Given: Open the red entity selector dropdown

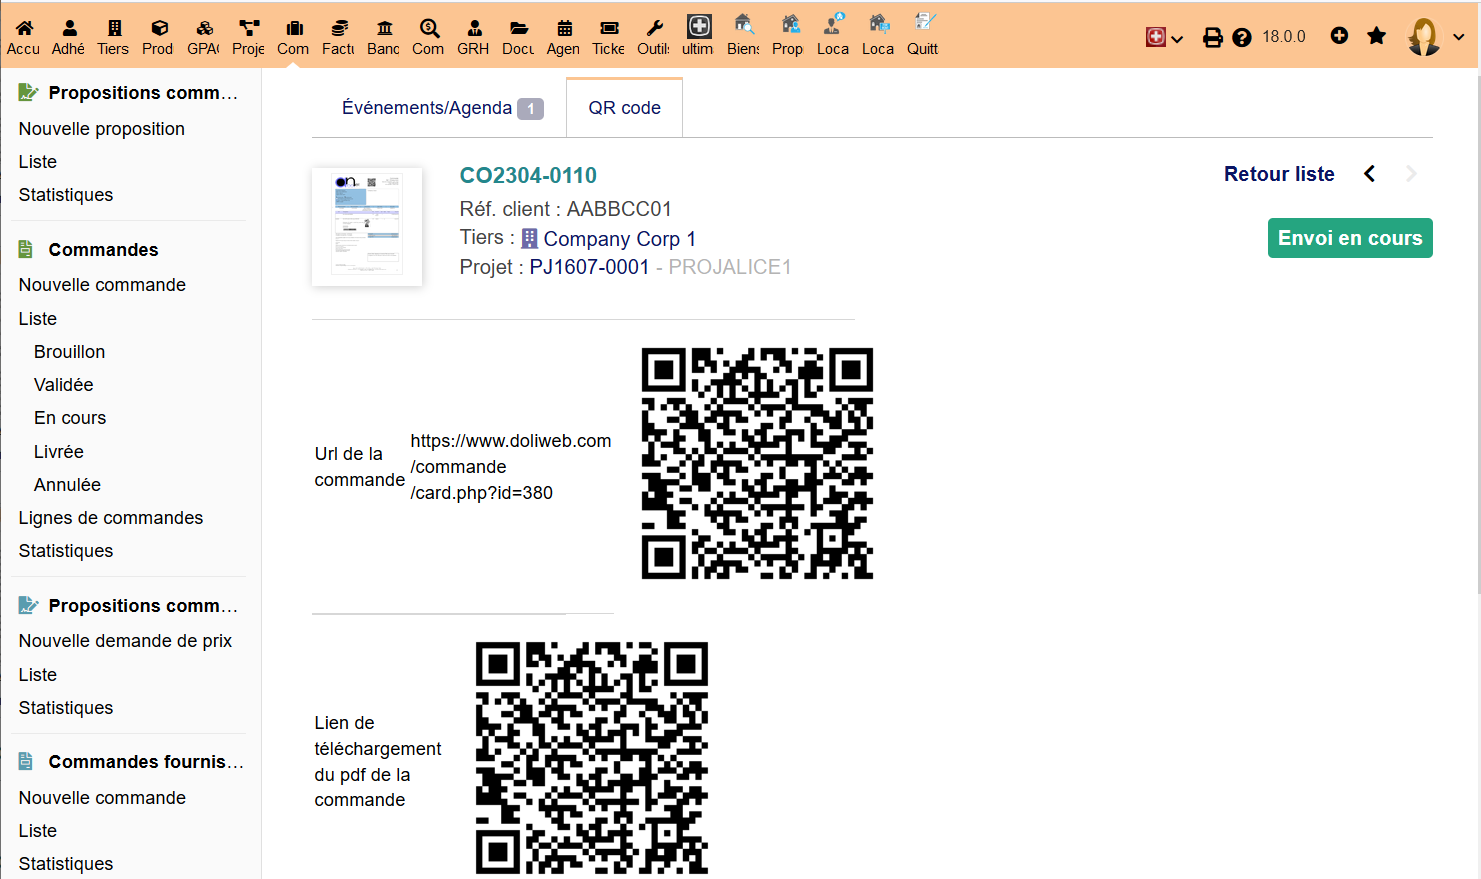Looking at the screenshot, I should [x=1164, y=38].
